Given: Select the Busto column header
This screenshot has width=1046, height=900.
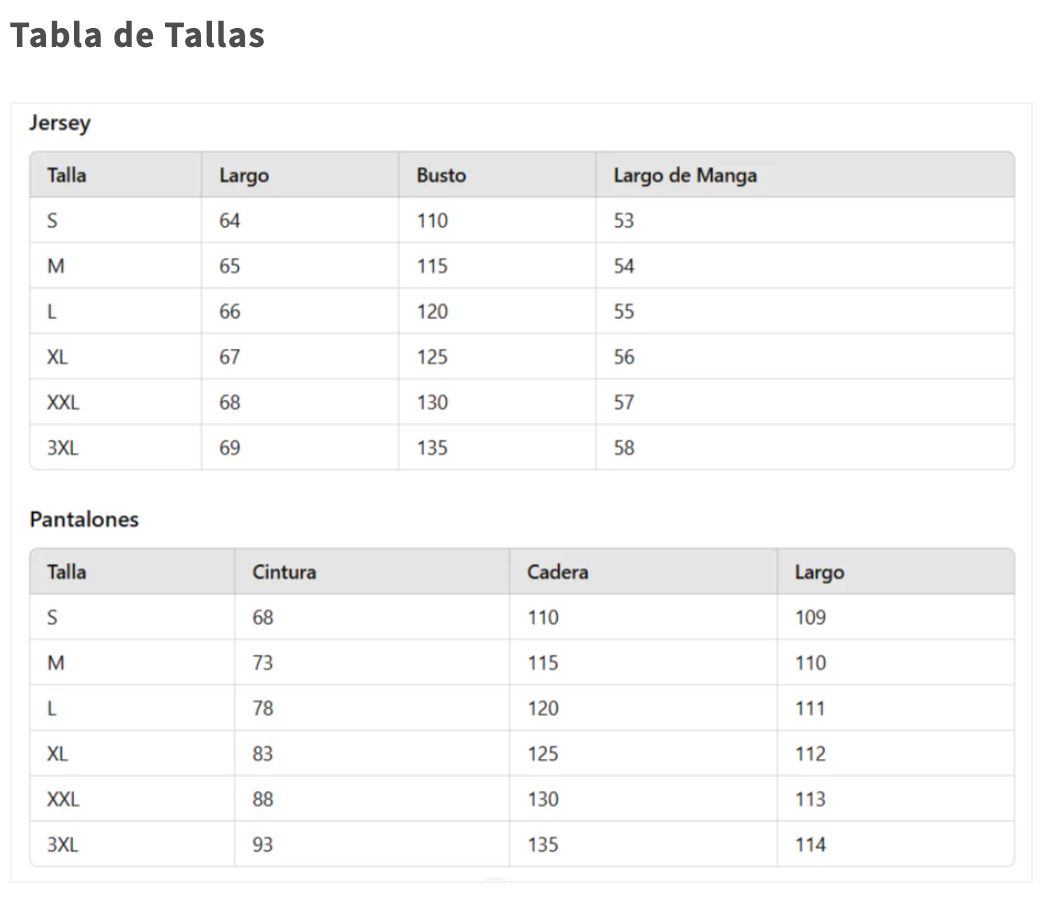Looking at the screenshot, I should click(441, 175).
